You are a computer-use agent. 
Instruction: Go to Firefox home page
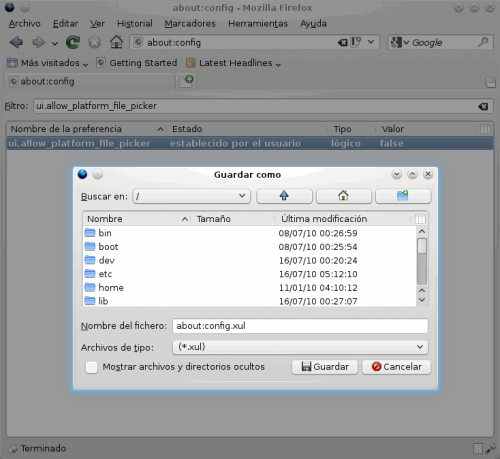click(116, 42)
